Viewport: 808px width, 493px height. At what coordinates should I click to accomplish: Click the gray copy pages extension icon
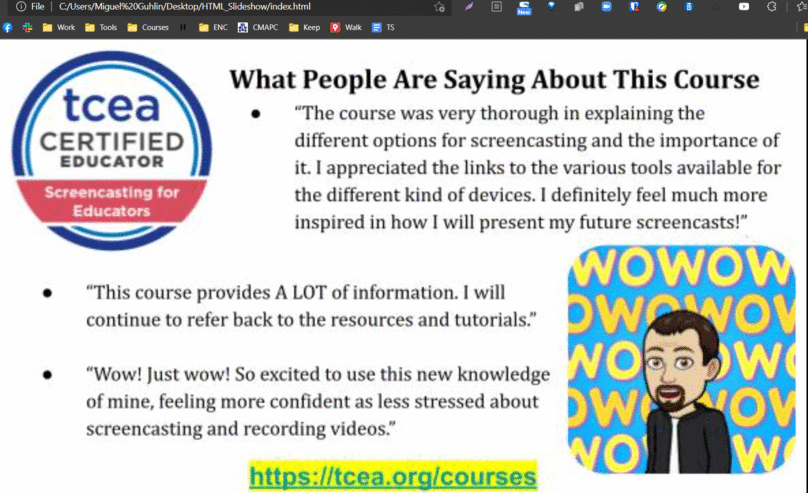(x=579, y=7)
